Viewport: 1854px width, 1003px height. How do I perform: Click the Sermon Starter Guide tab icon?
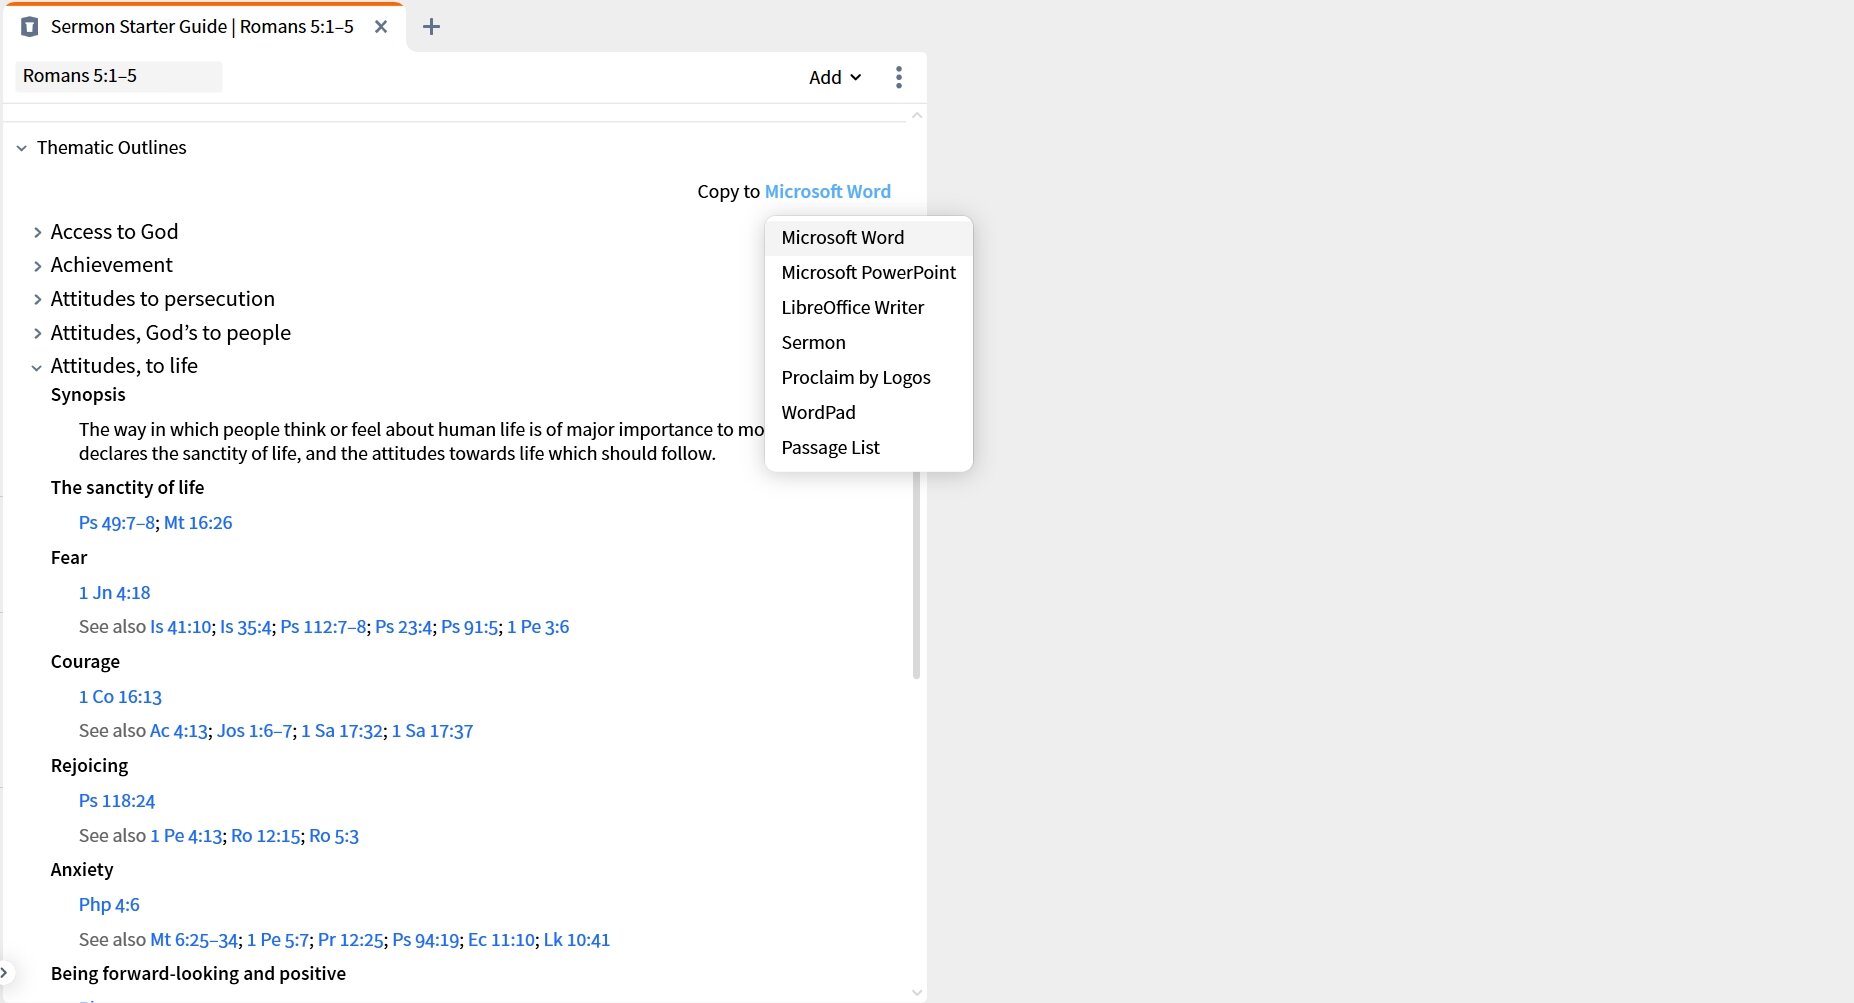pyautogui.click(x=30, y=27)
